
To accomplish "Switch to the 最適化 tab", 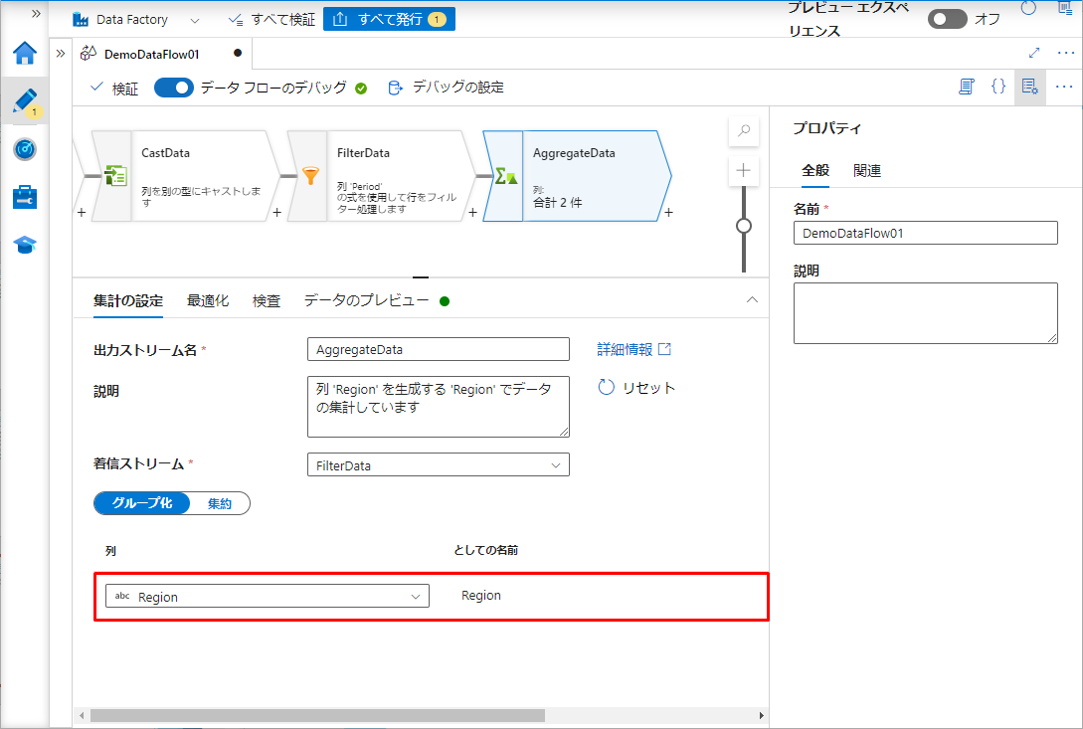I will coord(208,301).
